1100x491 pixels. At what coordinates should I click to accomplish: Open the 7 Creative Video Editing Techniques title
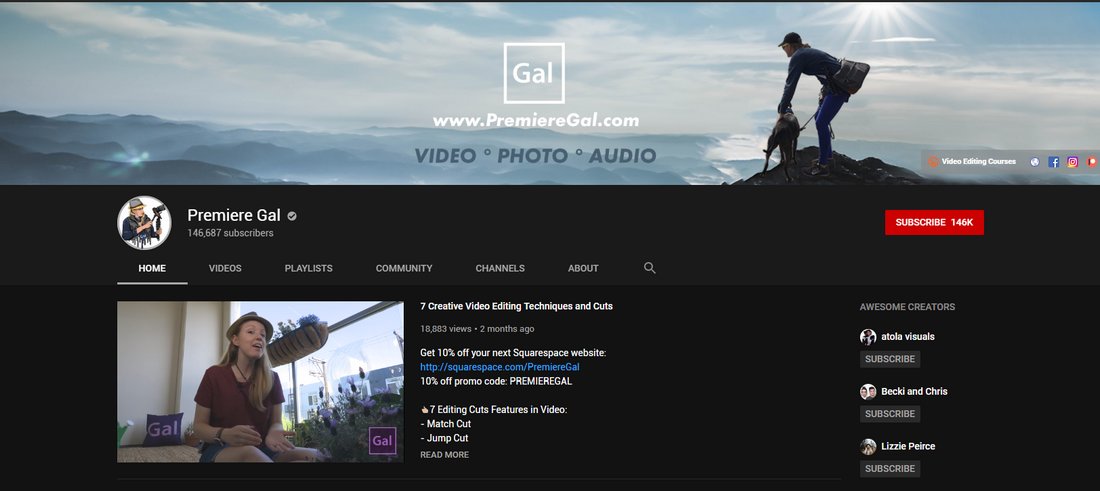pyautogui.click(x=516, y=307)
